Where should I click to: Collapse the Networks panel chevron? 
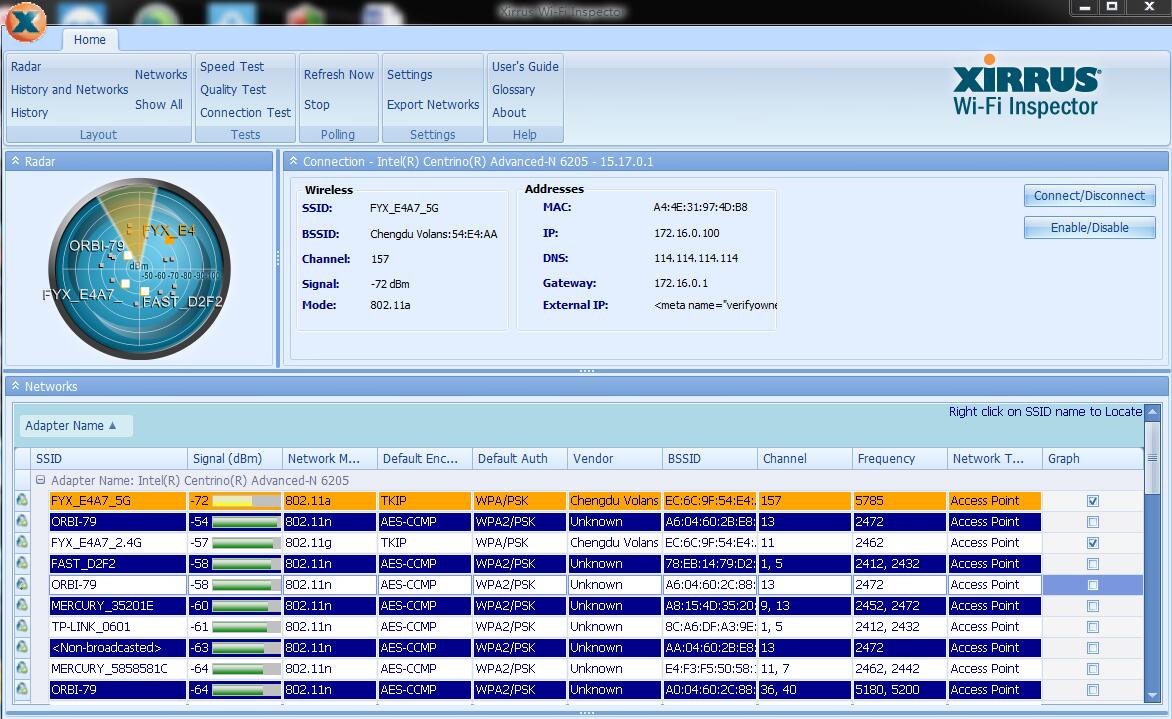[x=15, y=387]
